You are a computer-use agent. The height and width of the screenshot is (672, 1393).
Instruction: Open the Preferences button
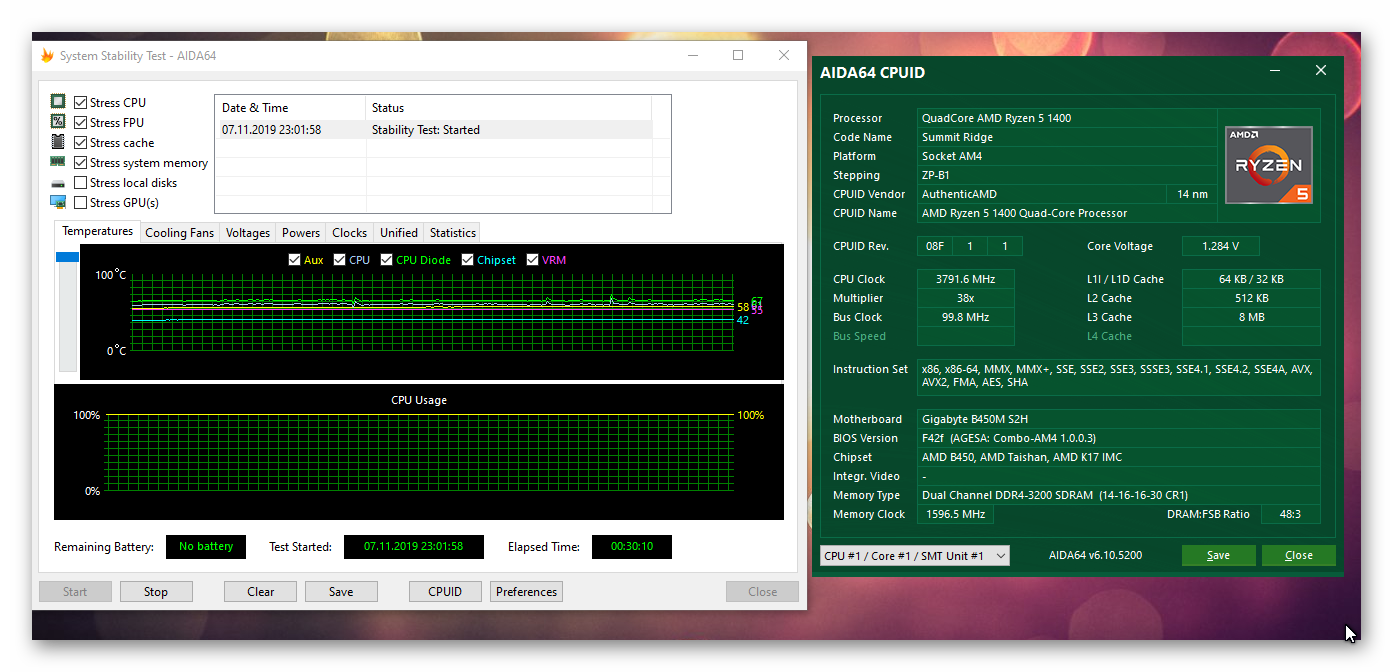(x=527, y=591)
